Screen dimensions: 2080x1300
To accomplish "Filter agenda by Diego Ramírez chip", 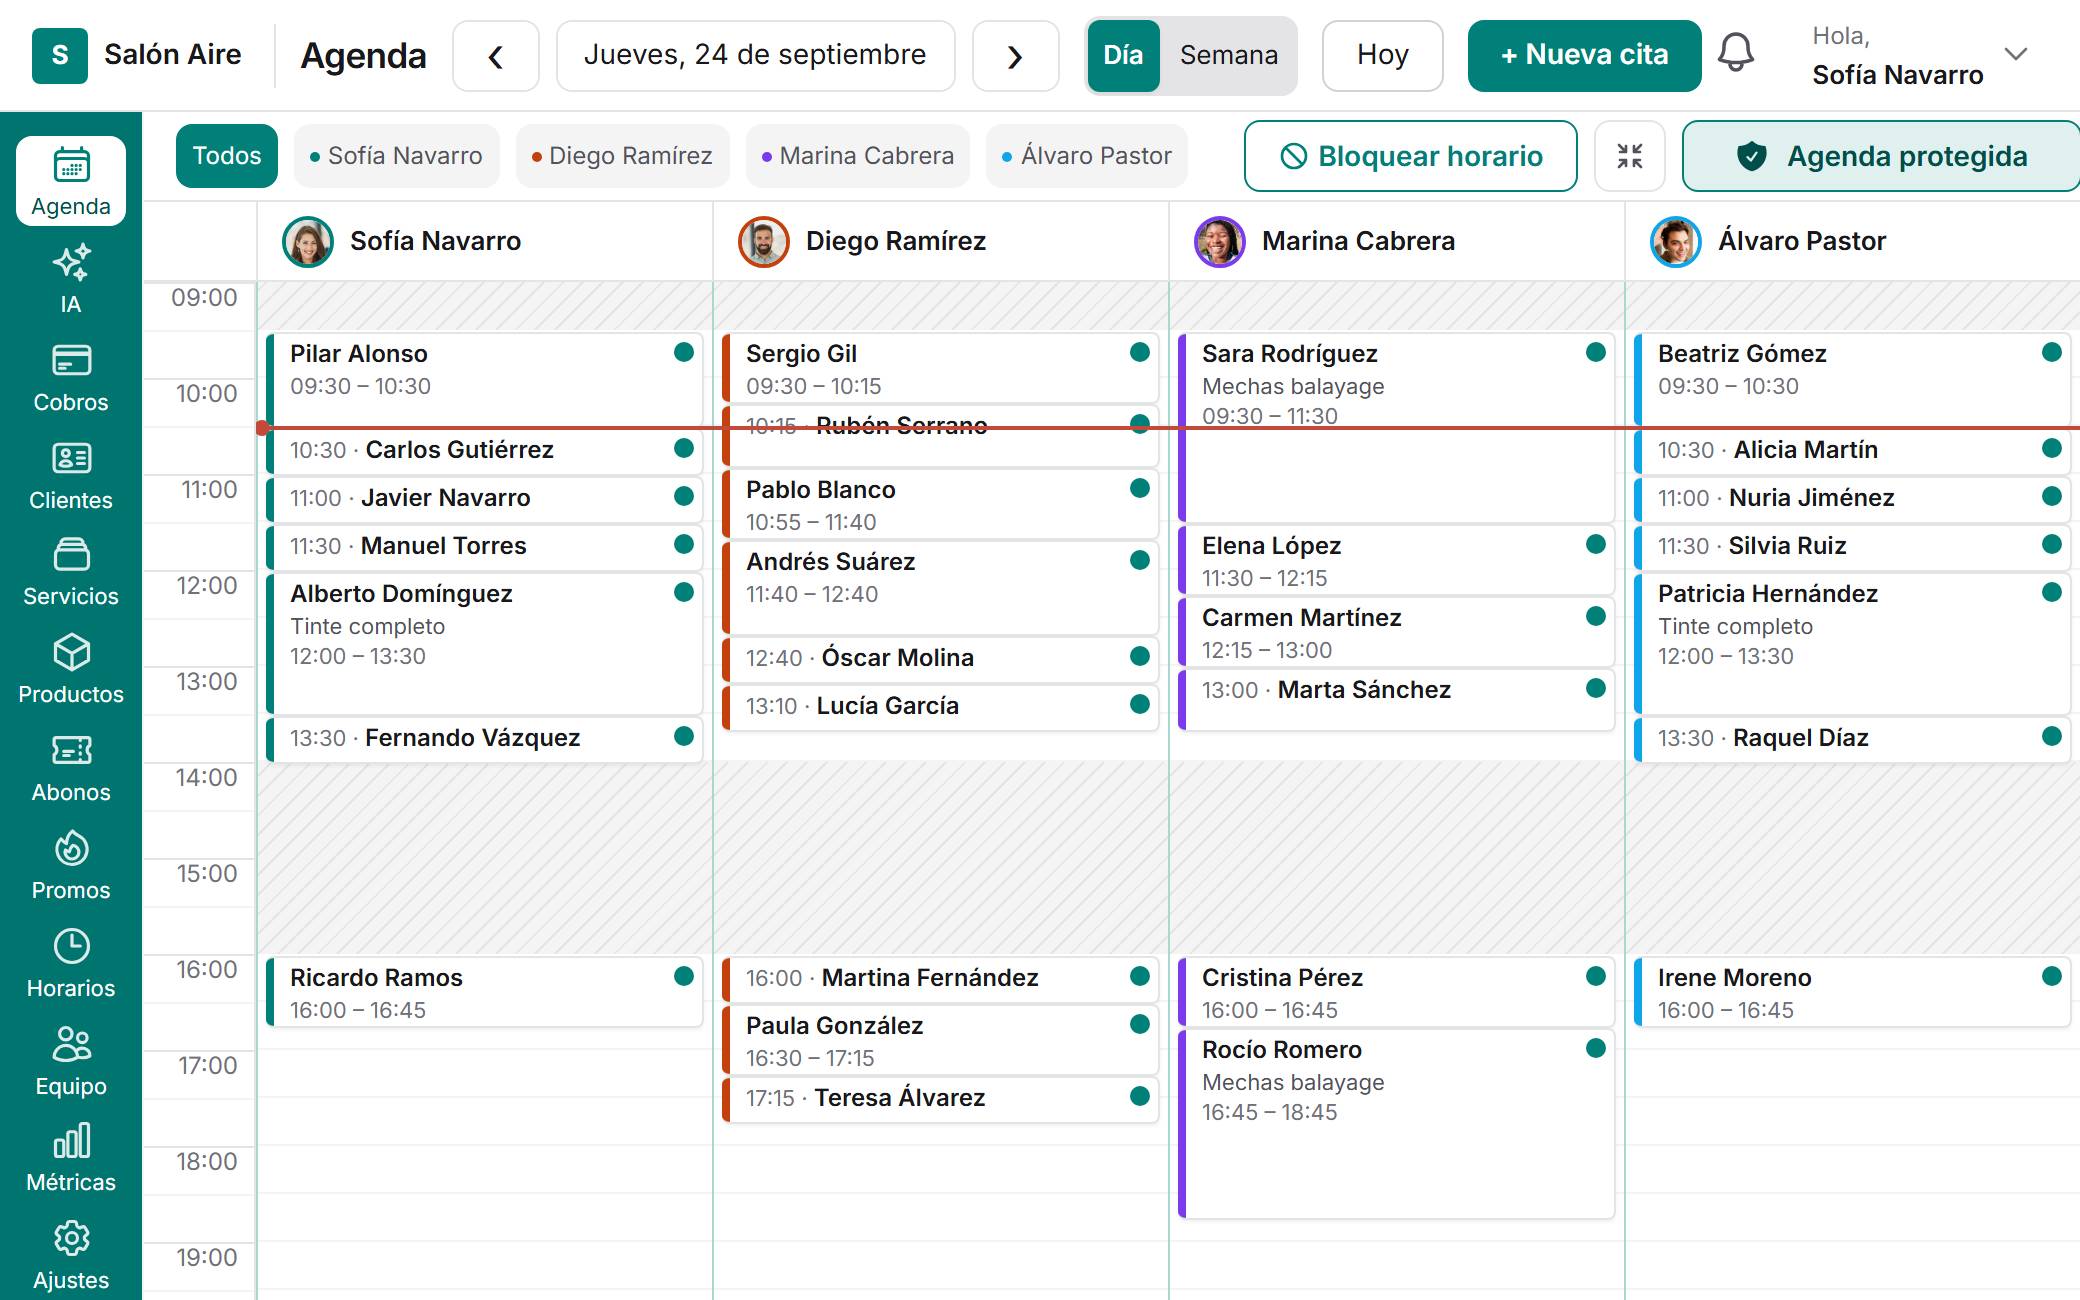I will (622, 156).
